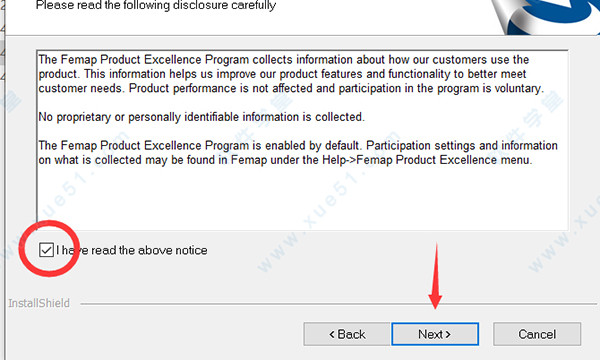The width and height of the screenshot is (600, 360).
Task: Click the red arrow annotation above Next
Action: pos(435,275)
